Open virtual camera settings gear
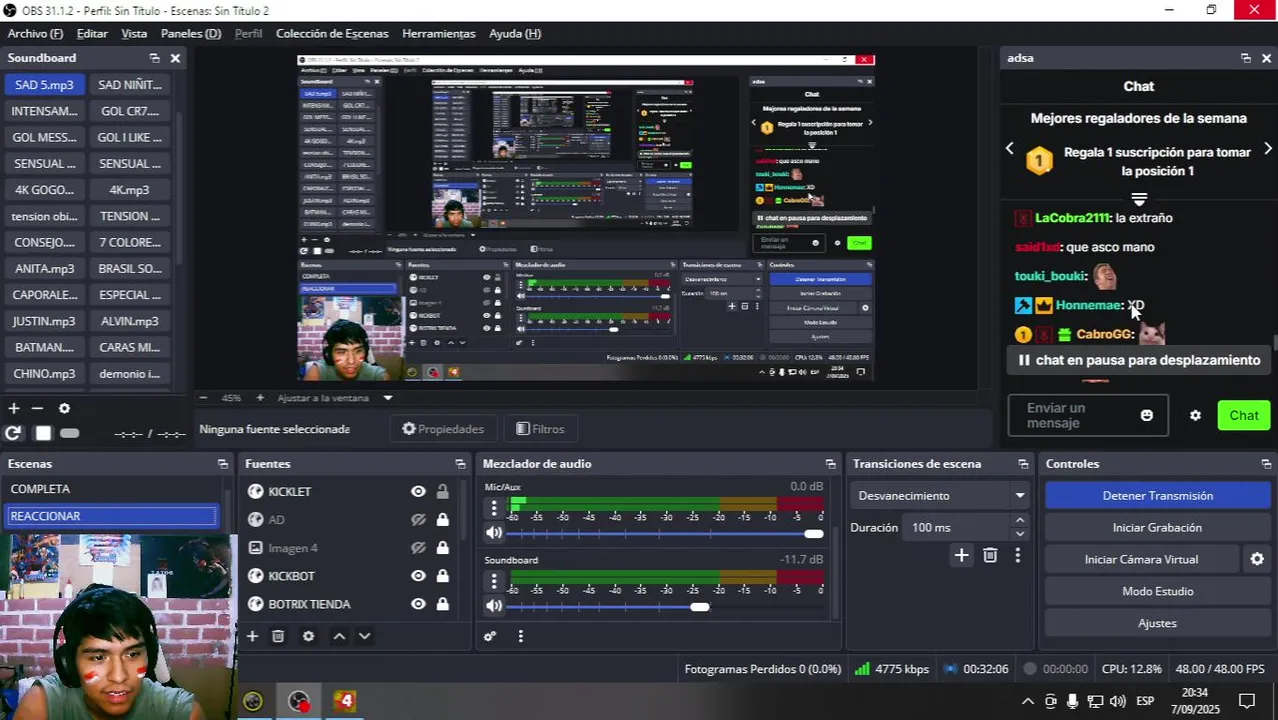 click(1257, 559)
